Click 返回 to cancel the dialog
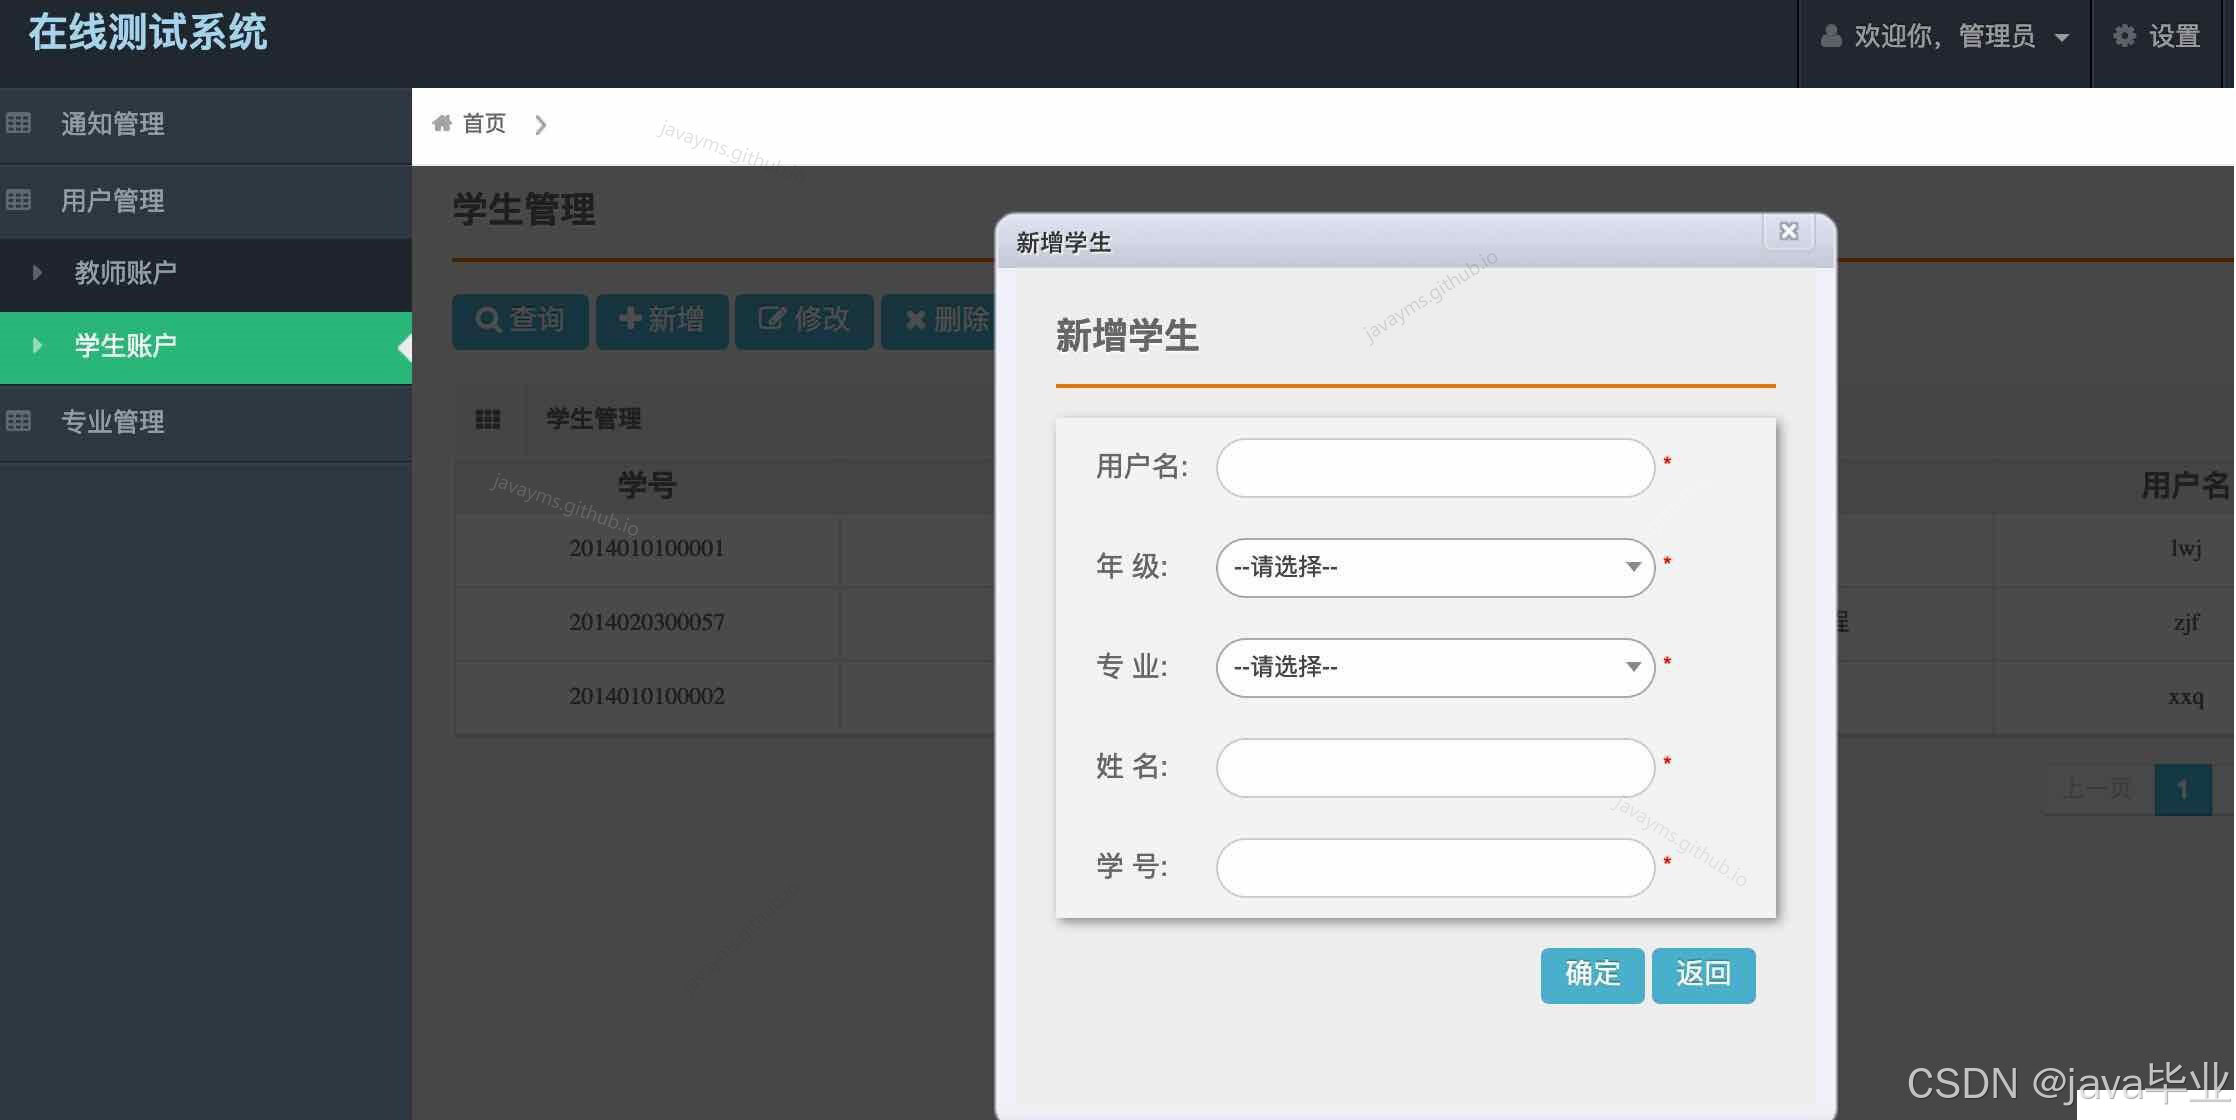2236x1120 pixels. [x=1703, y=975]
